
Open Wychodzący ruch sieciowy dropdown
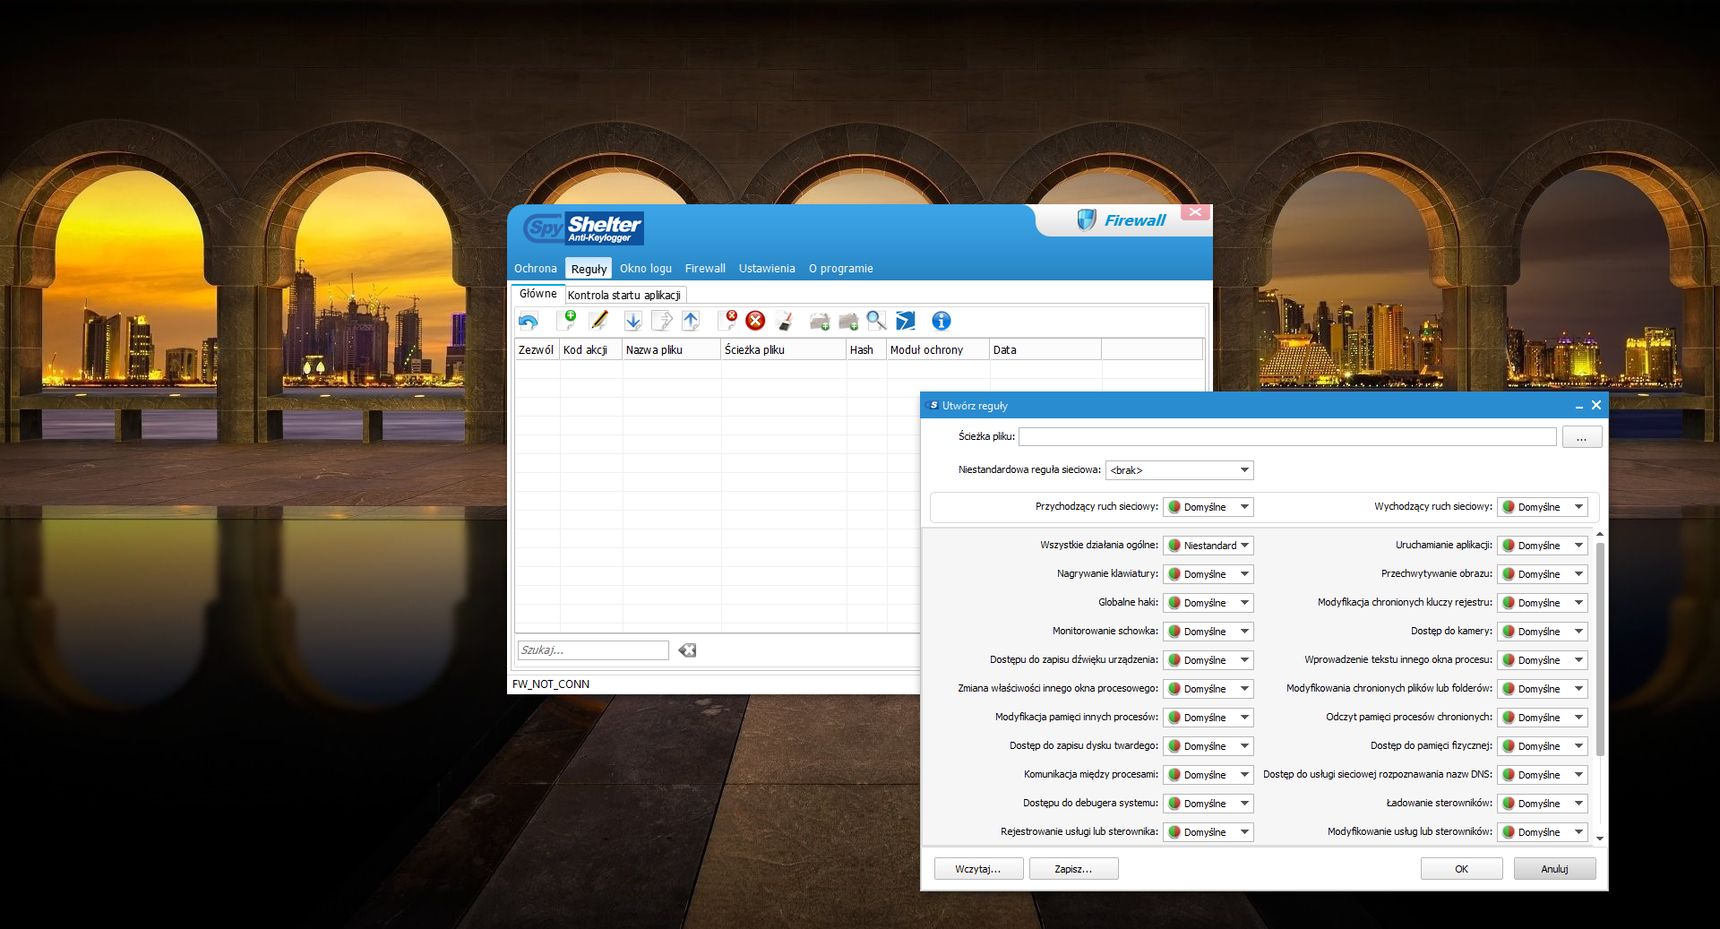(x=1542, y=507)
